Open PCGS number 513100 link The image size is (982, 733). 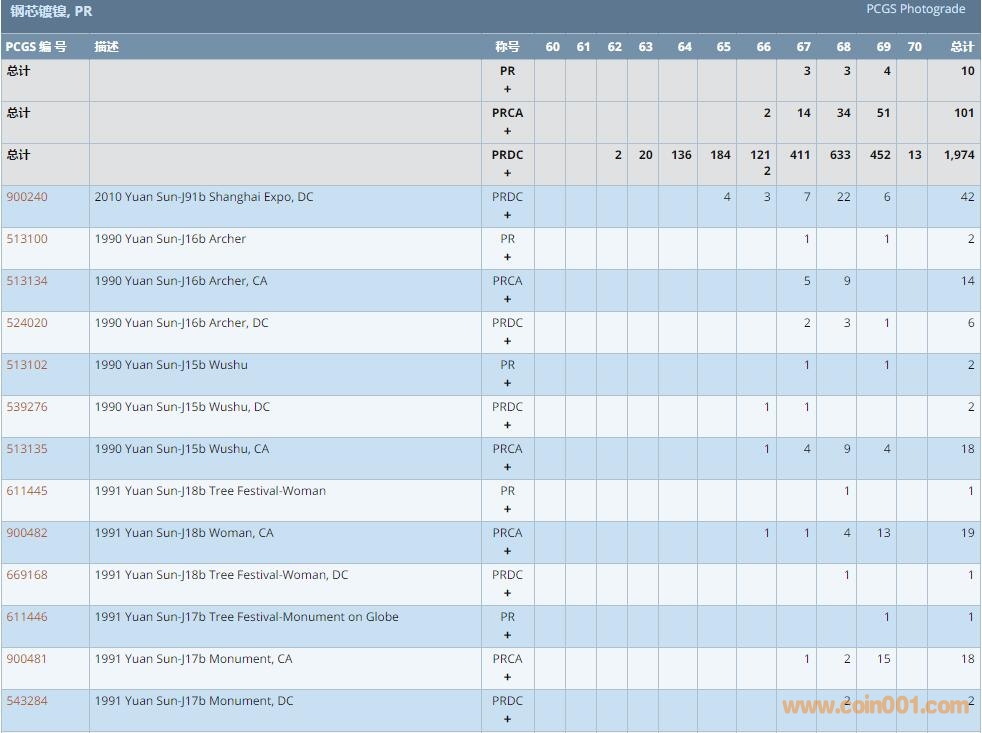coord(27,239)
